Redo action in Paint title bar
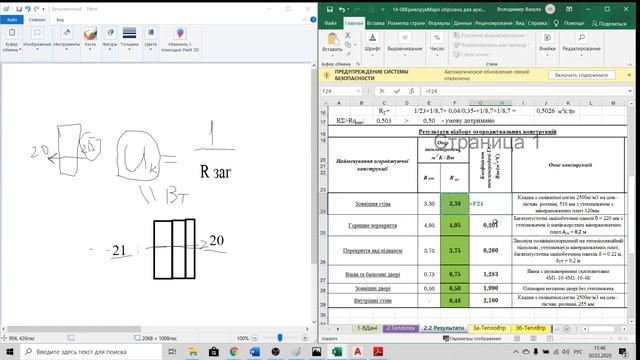 [36, 9]
